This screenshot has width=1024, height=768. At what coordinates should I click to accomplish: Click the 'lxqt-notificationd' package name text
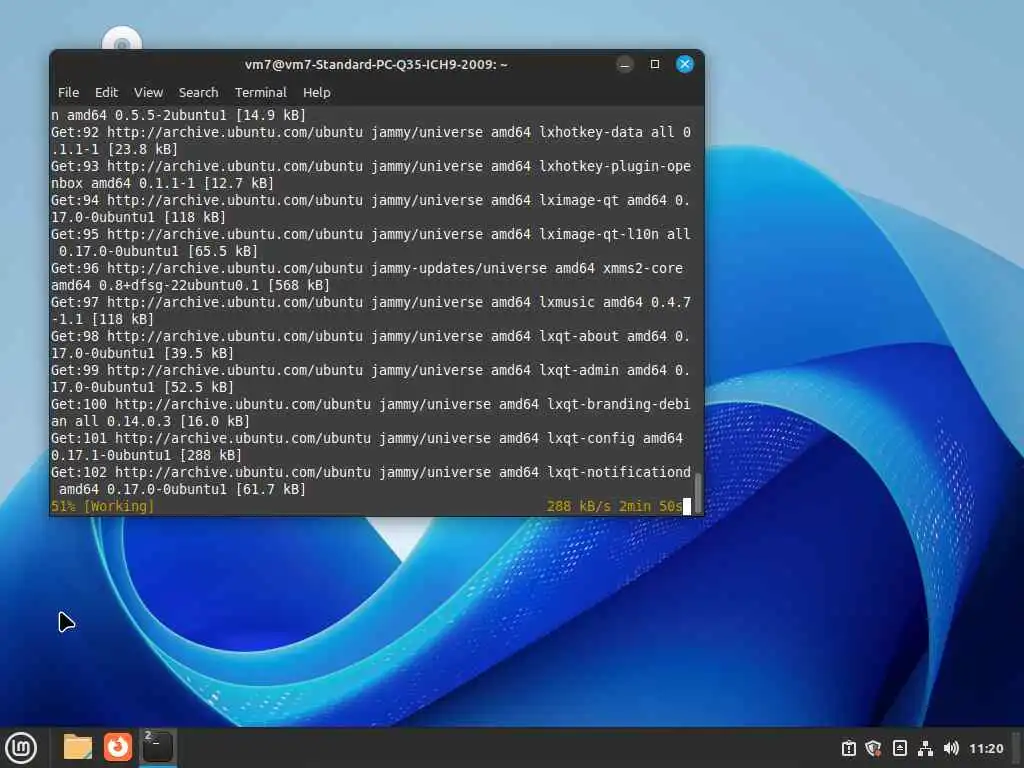pyautogui.click(x=618, y=472)
